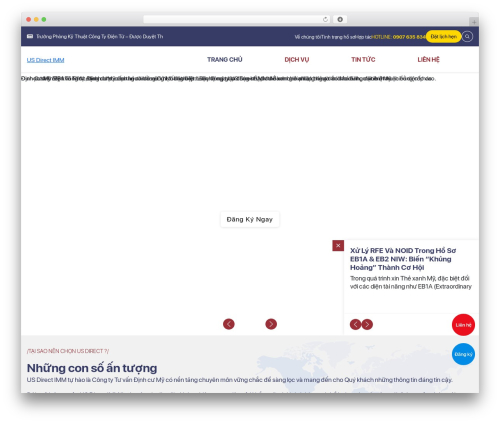
Task: Open the Về chúng tôi top link
Action: click(307, 37)
